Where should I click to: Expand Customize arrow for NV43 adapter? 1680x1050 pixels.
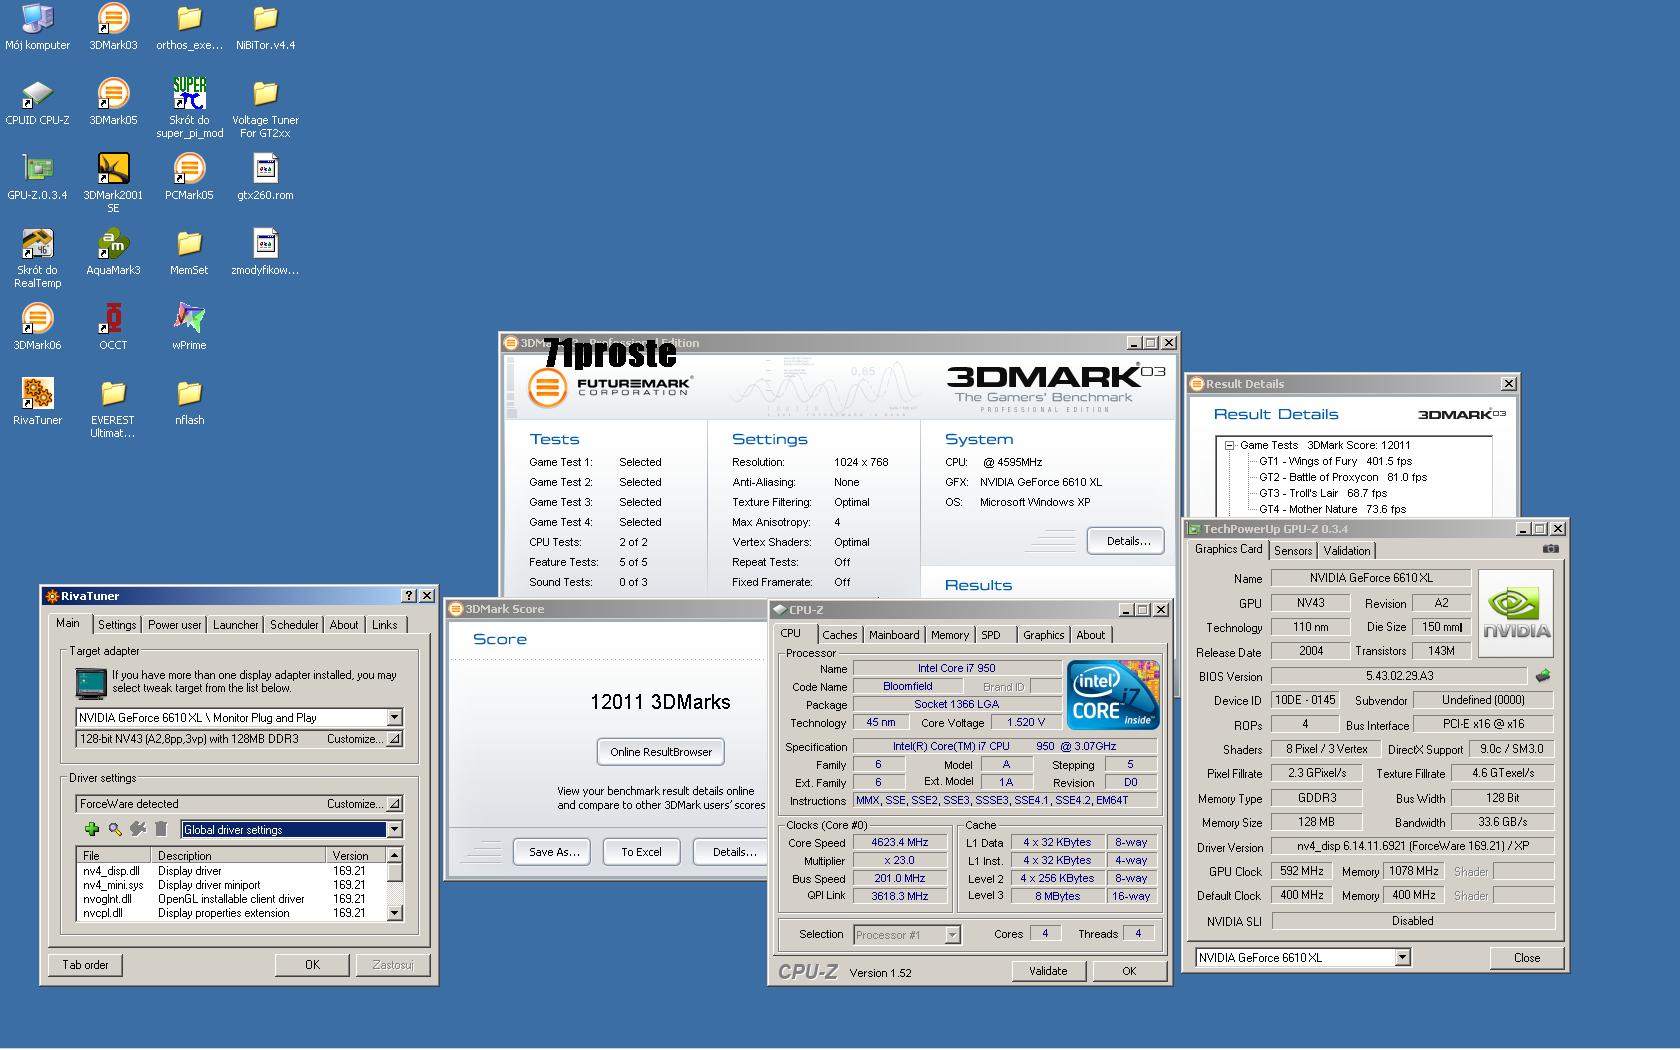click(x=395, y=739)
